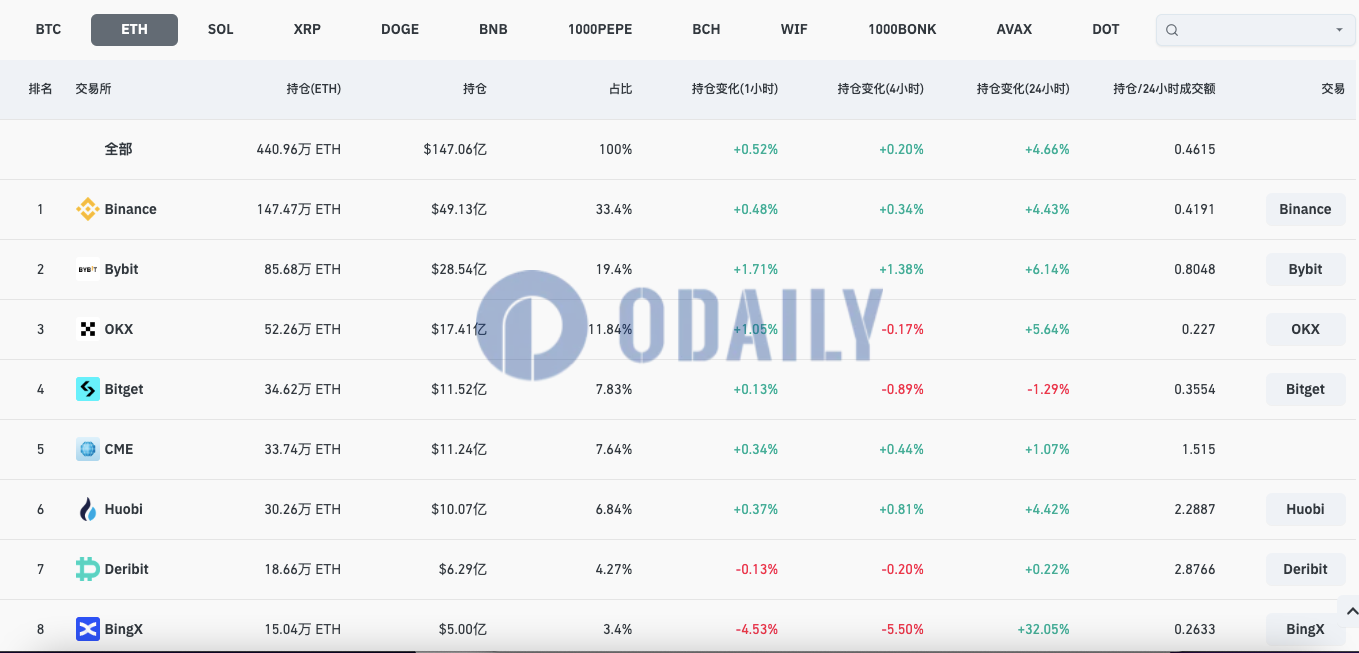Switch to the SOL tab
Image resolution: width=1359 pixels, height=653 pixels.
(221, 29)
